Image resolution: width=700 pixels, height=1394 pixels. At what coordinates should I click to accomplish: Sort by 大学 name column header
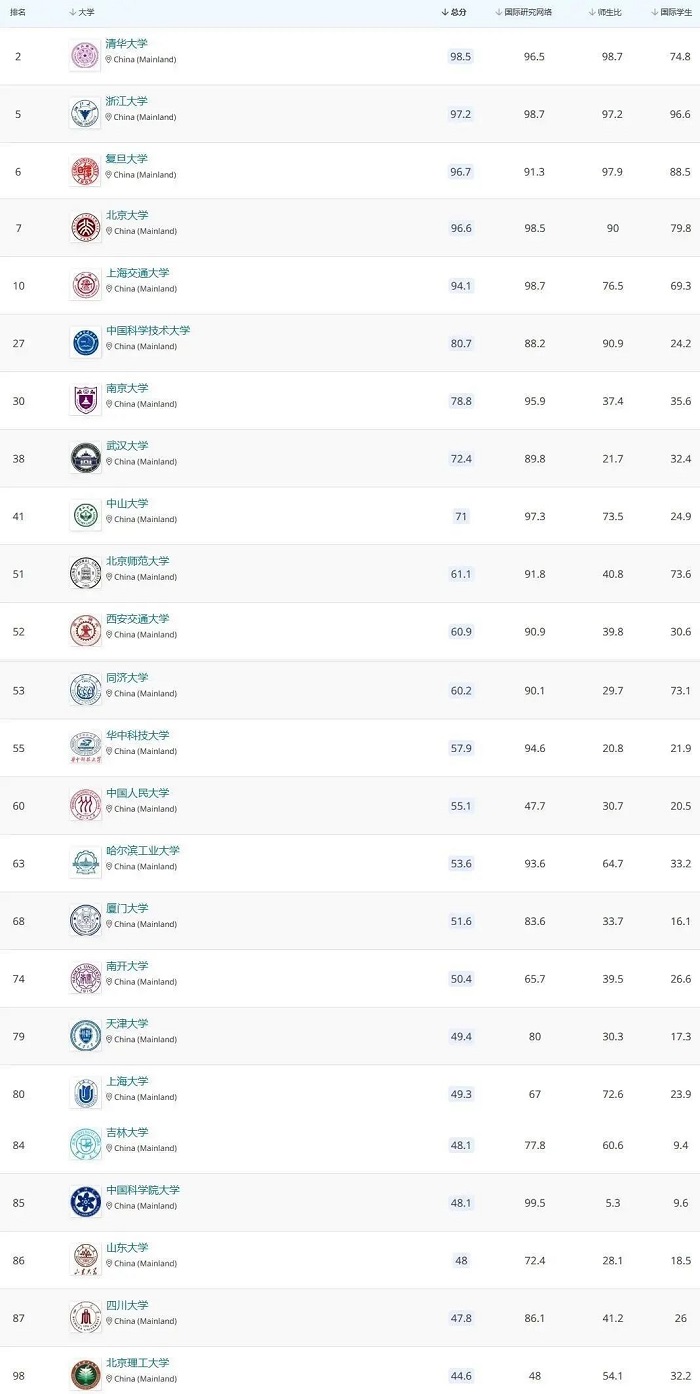point(82,12)
